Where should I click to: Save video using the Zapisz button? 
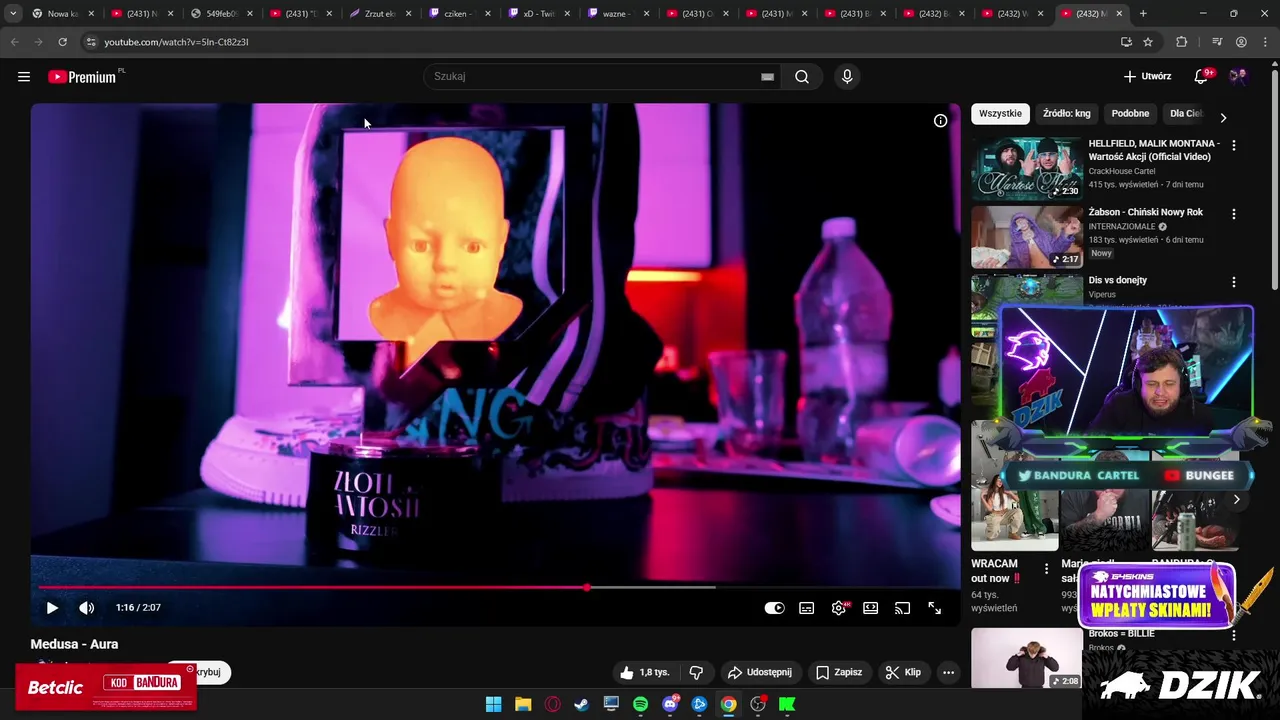(839, 672)
